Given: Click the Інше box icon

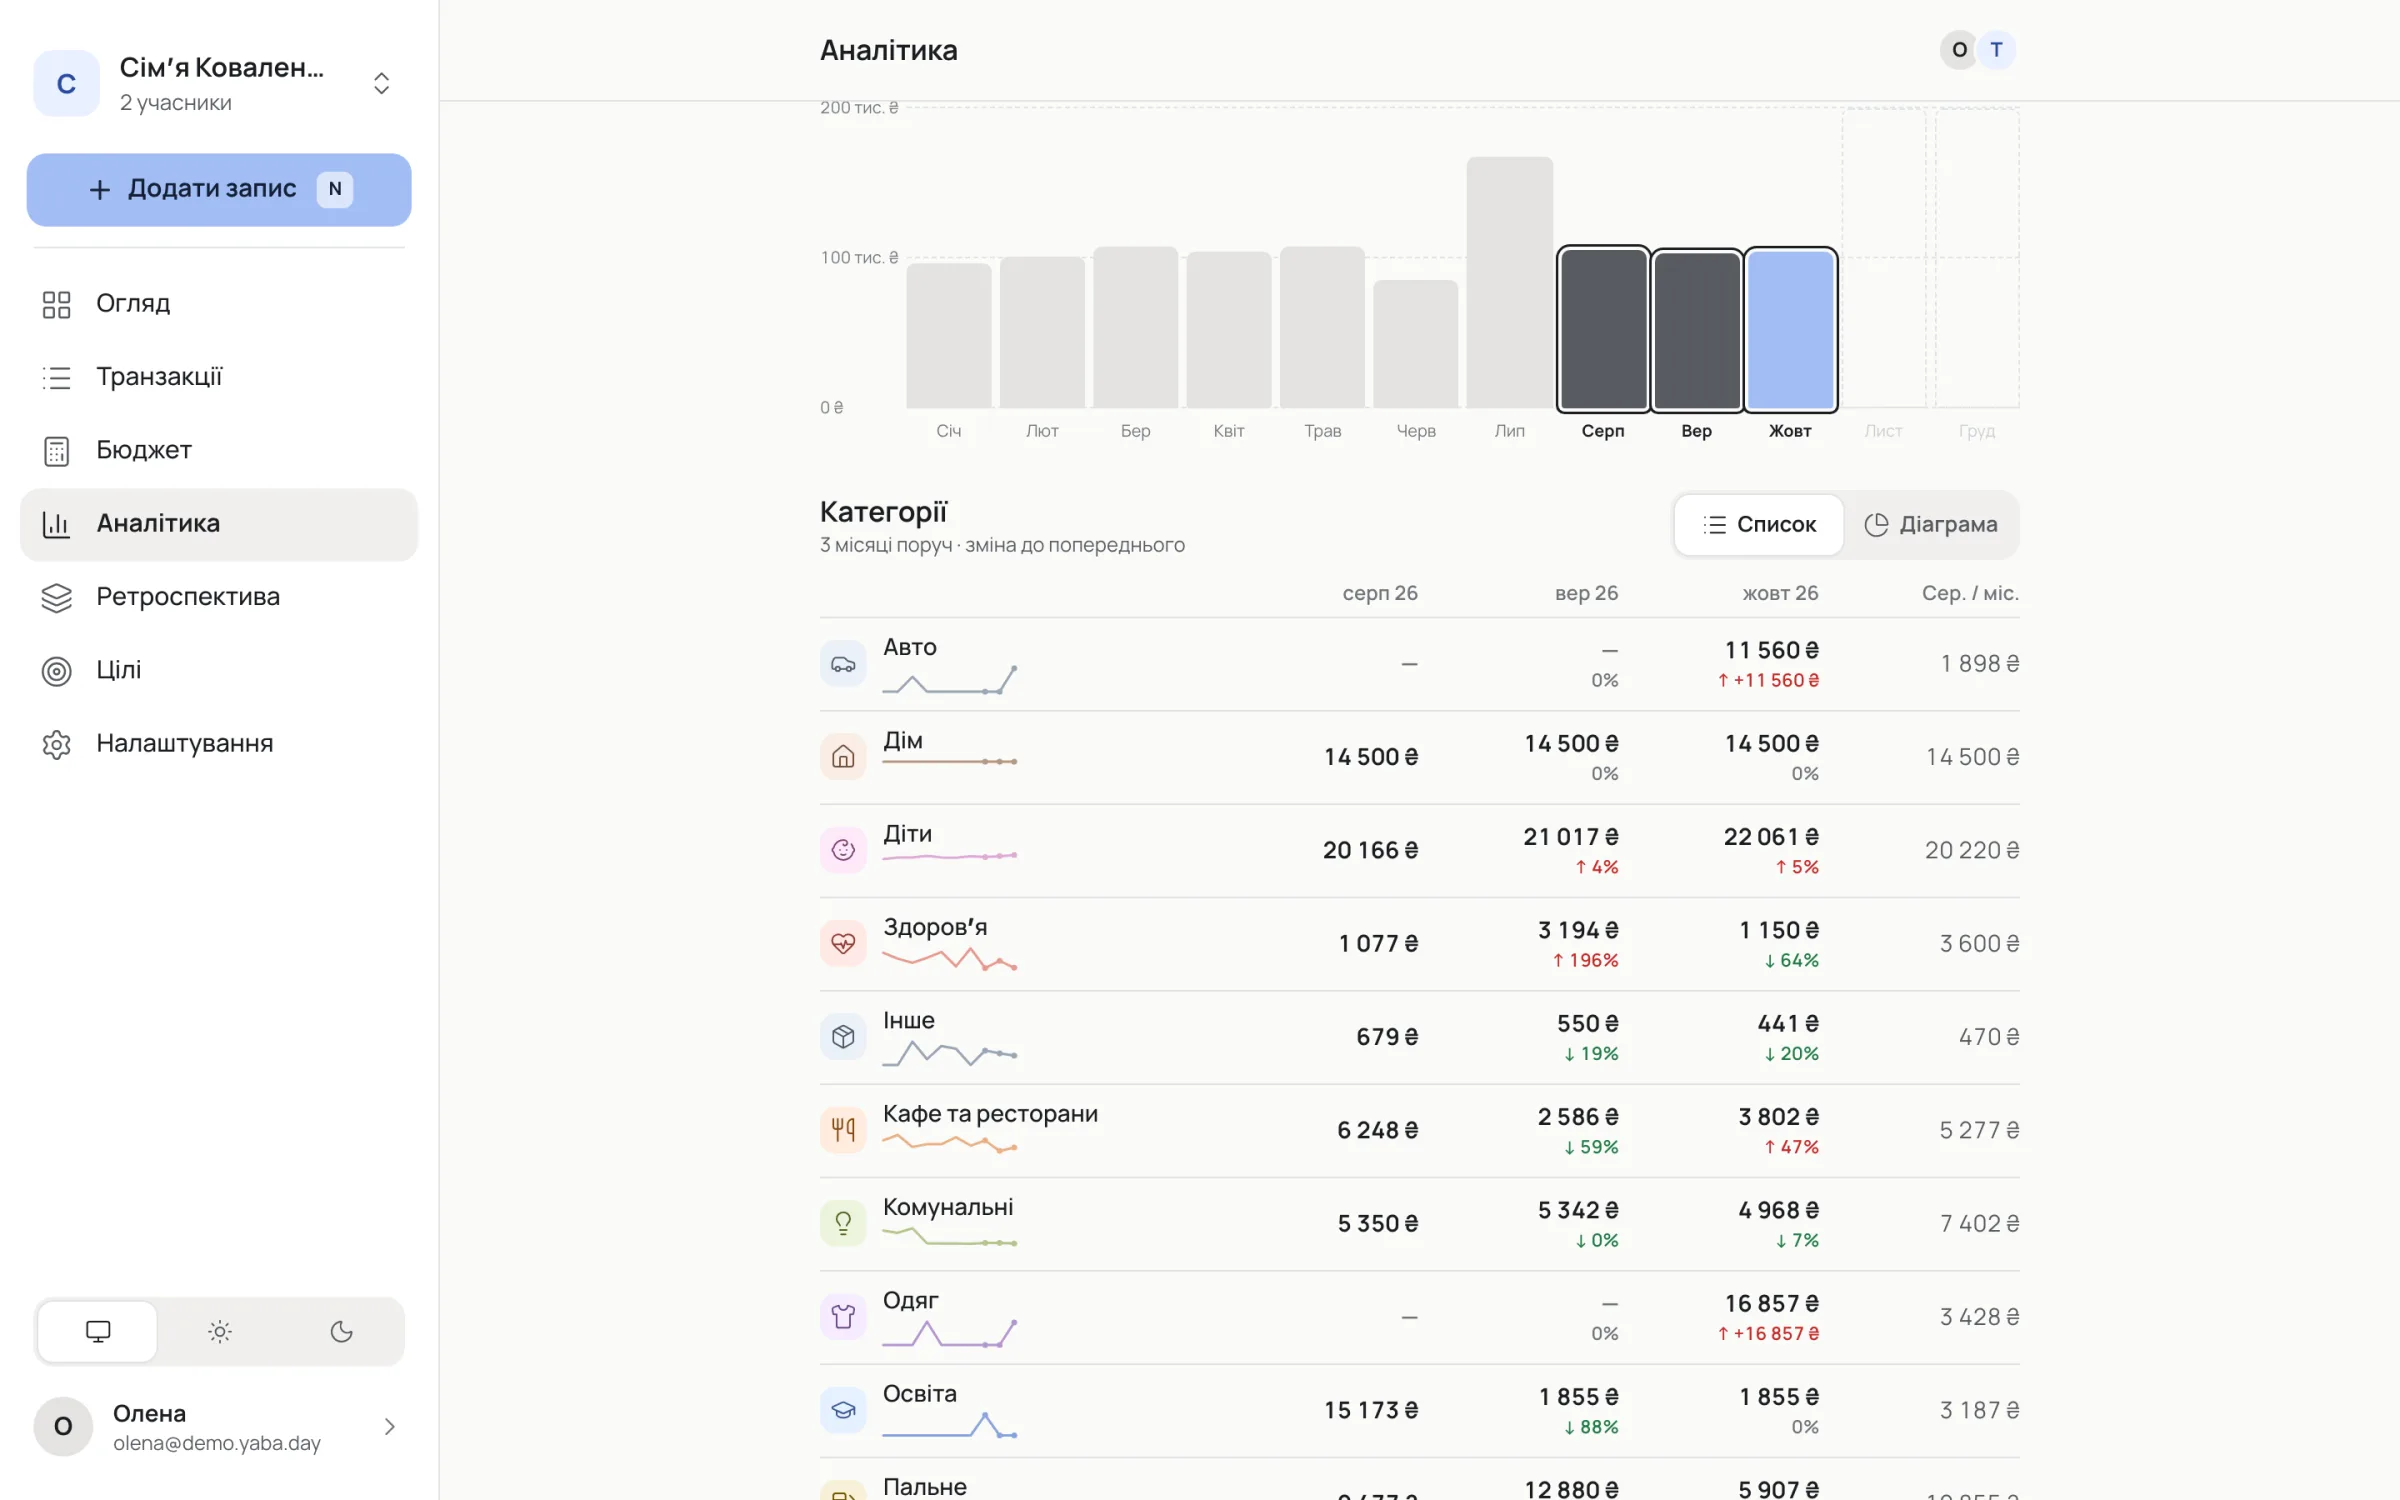Looking at the screenshot, I should click(x=843, y=1037).
